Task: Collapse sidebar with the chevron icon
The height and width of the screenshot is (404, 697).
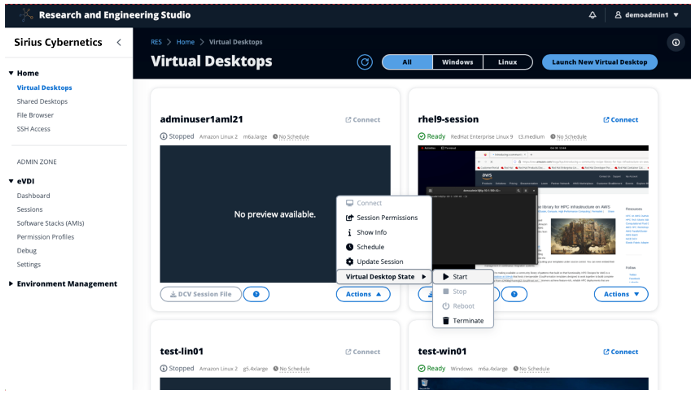Action: 119,42
